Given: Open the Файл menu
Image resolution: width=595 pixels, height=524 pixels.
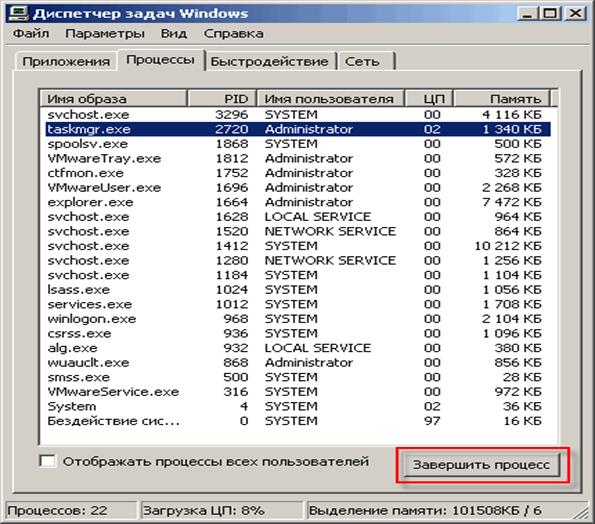Looking at the screenshot, I should [31, 33].
